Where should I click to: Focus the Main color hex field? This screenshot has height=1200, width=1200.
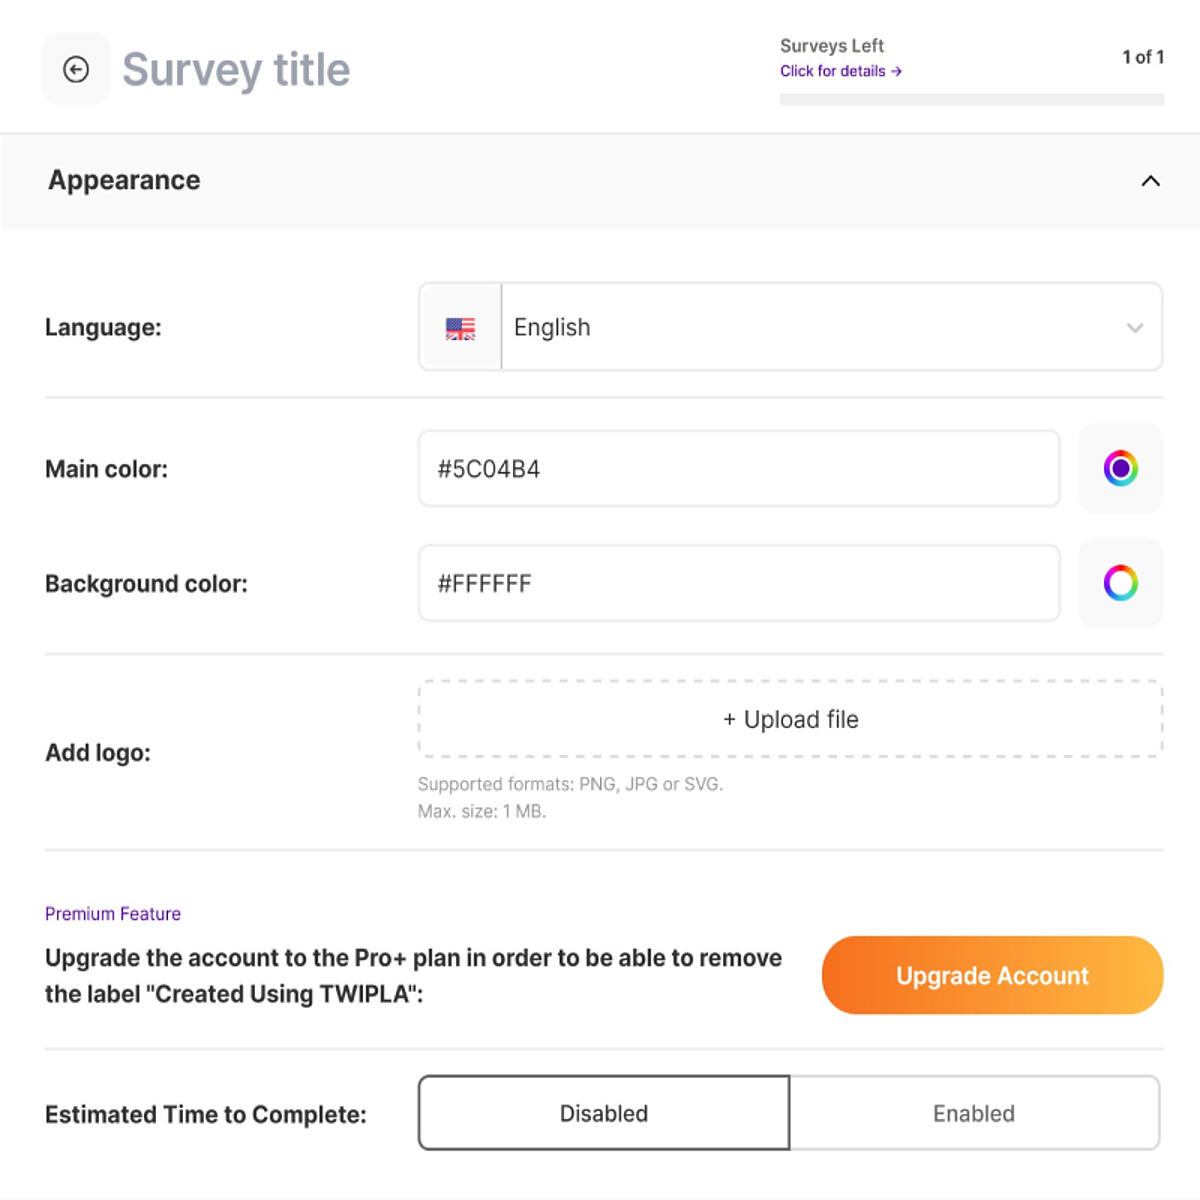(x=739, y=469)
